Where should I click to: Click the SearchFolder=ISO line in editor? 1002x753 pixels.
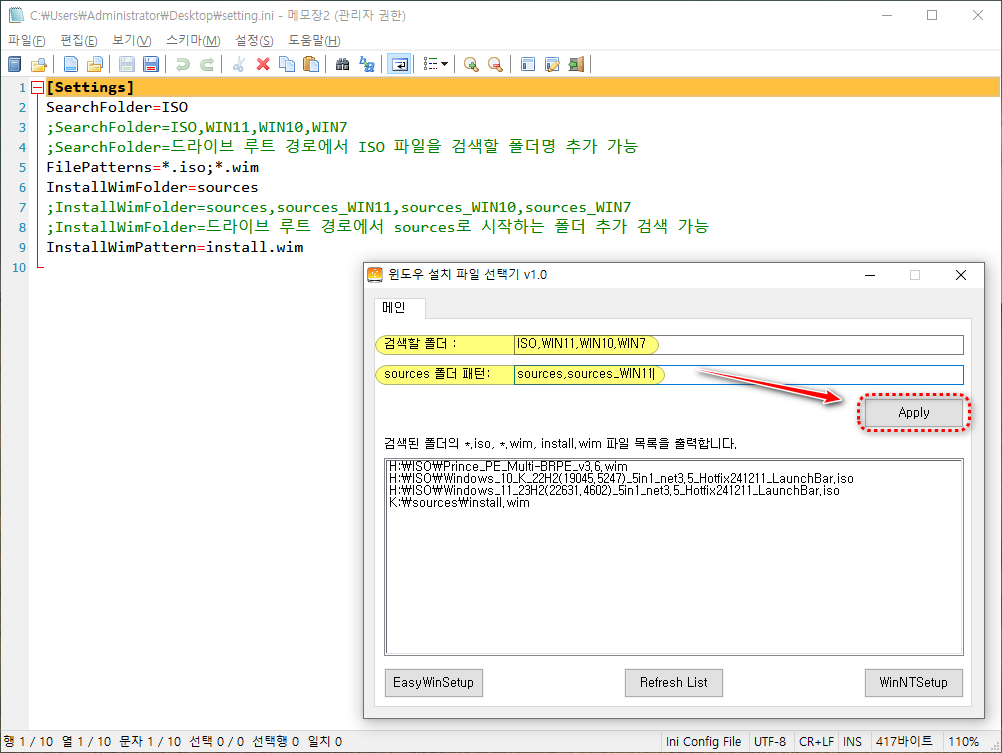[x=117, y=107]
